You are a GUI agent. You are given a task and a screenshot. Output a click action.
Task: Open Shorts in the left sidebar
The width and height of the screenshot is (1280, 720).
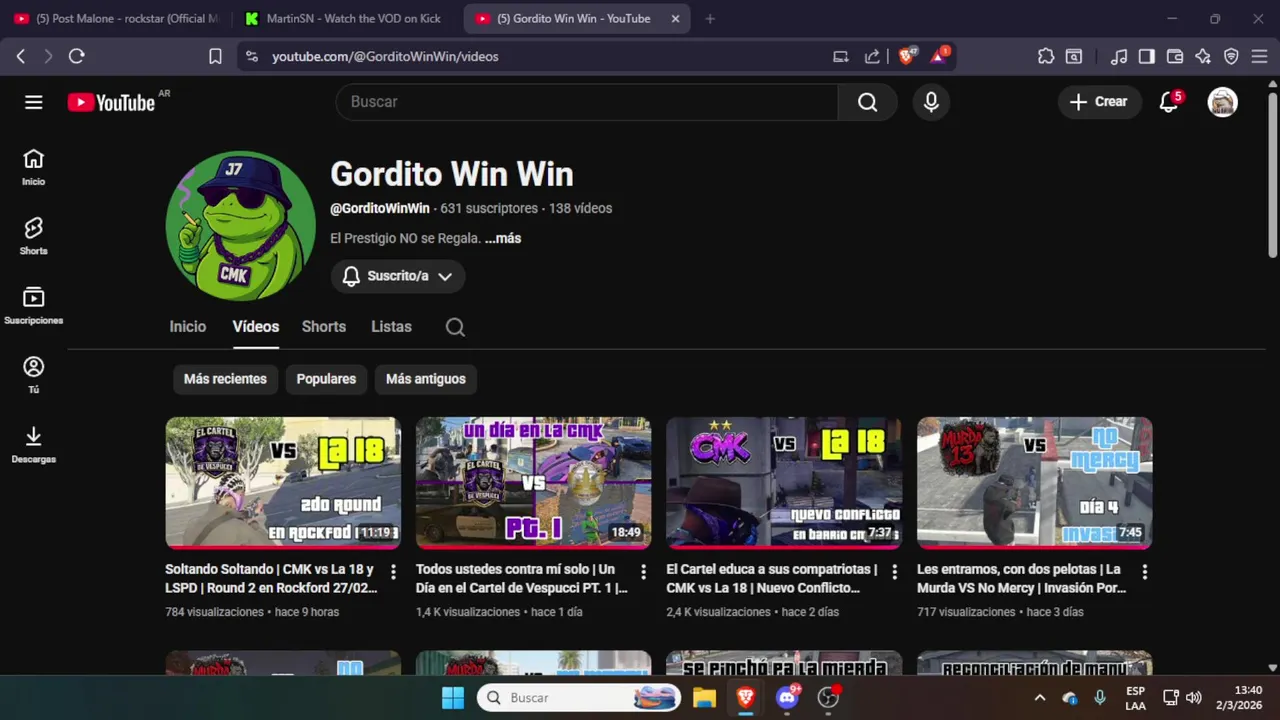tap(34, 237)
